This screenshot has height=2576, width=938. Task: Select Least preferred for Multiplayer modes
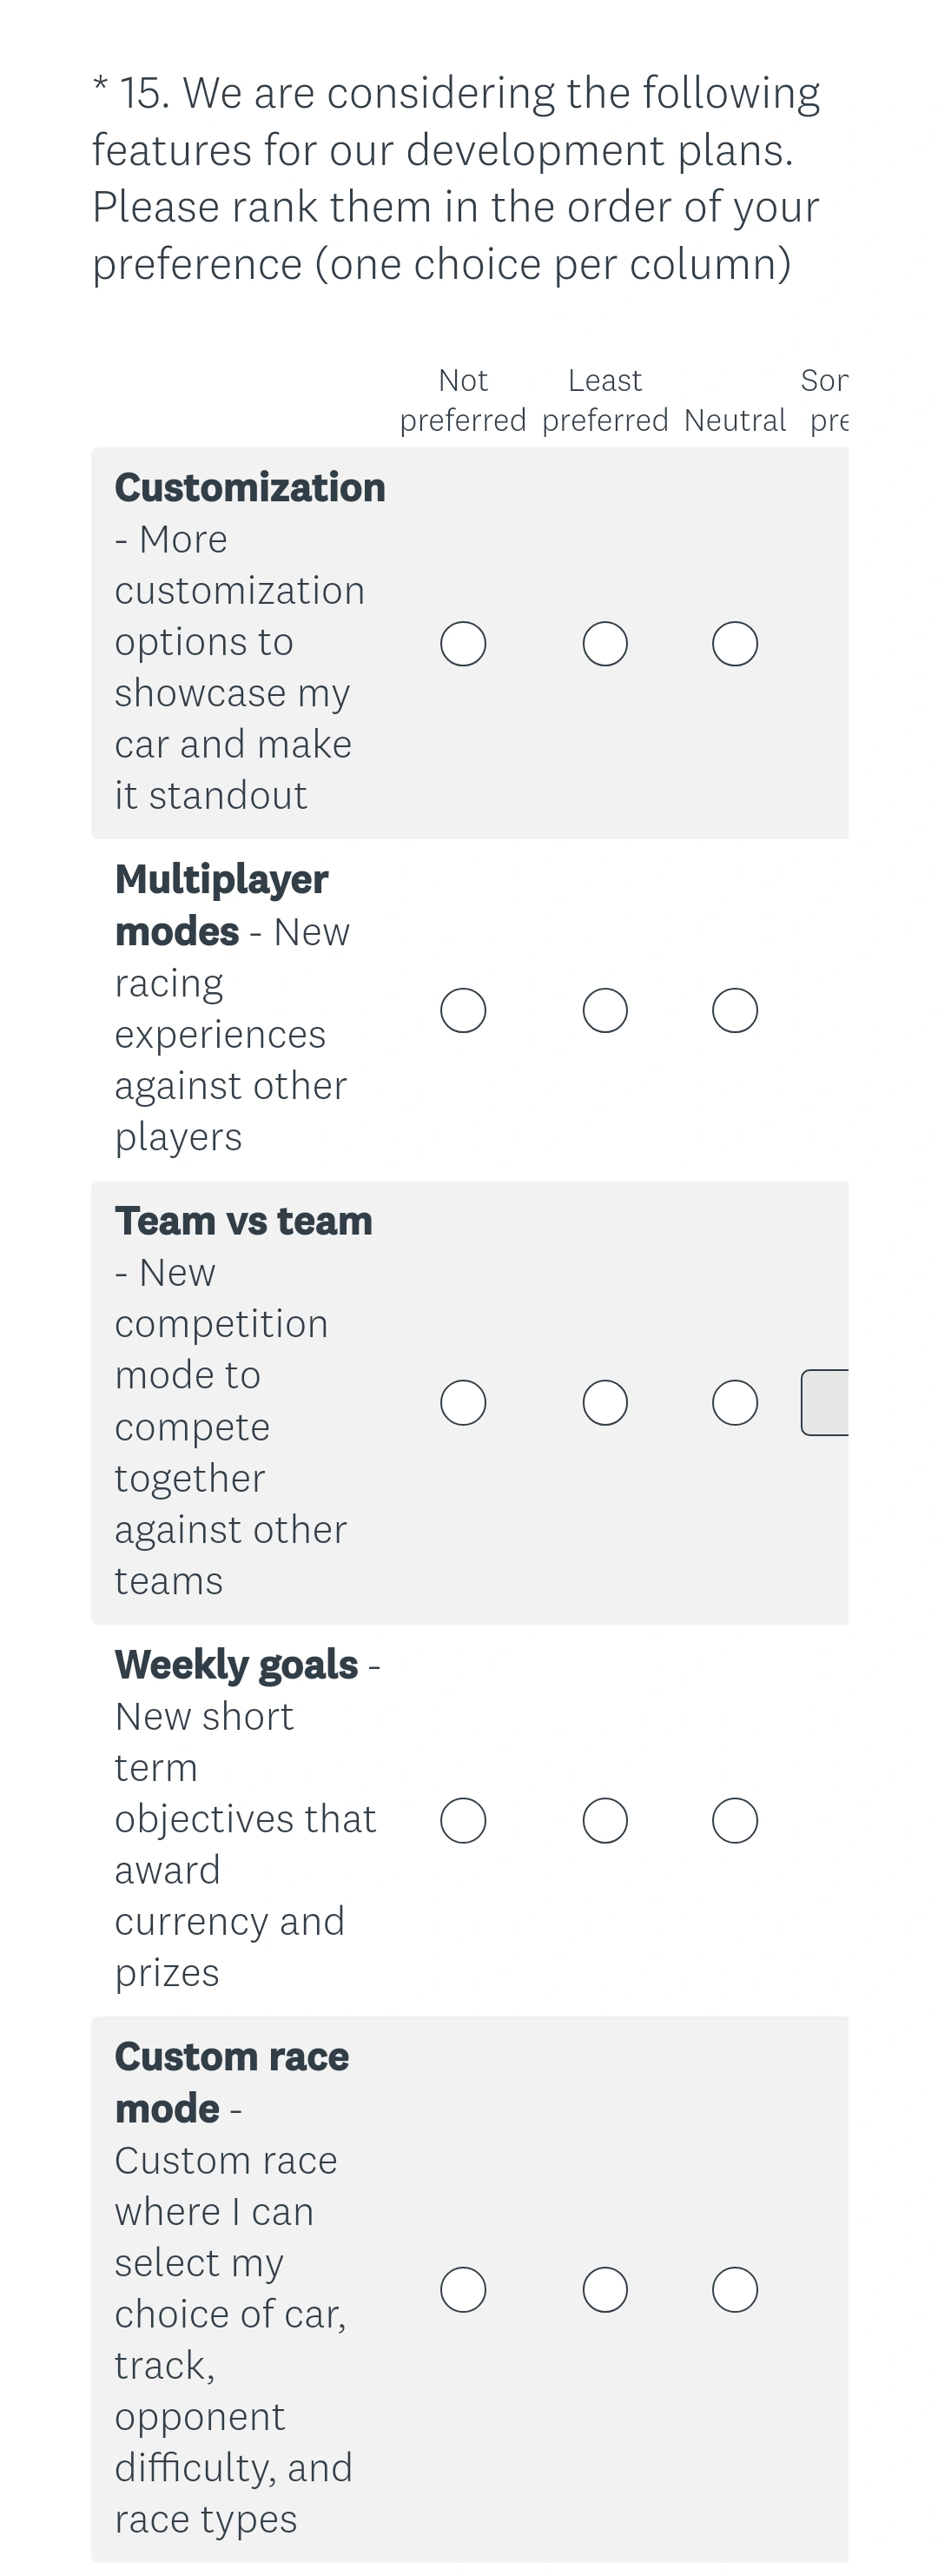click(604, 1010)
